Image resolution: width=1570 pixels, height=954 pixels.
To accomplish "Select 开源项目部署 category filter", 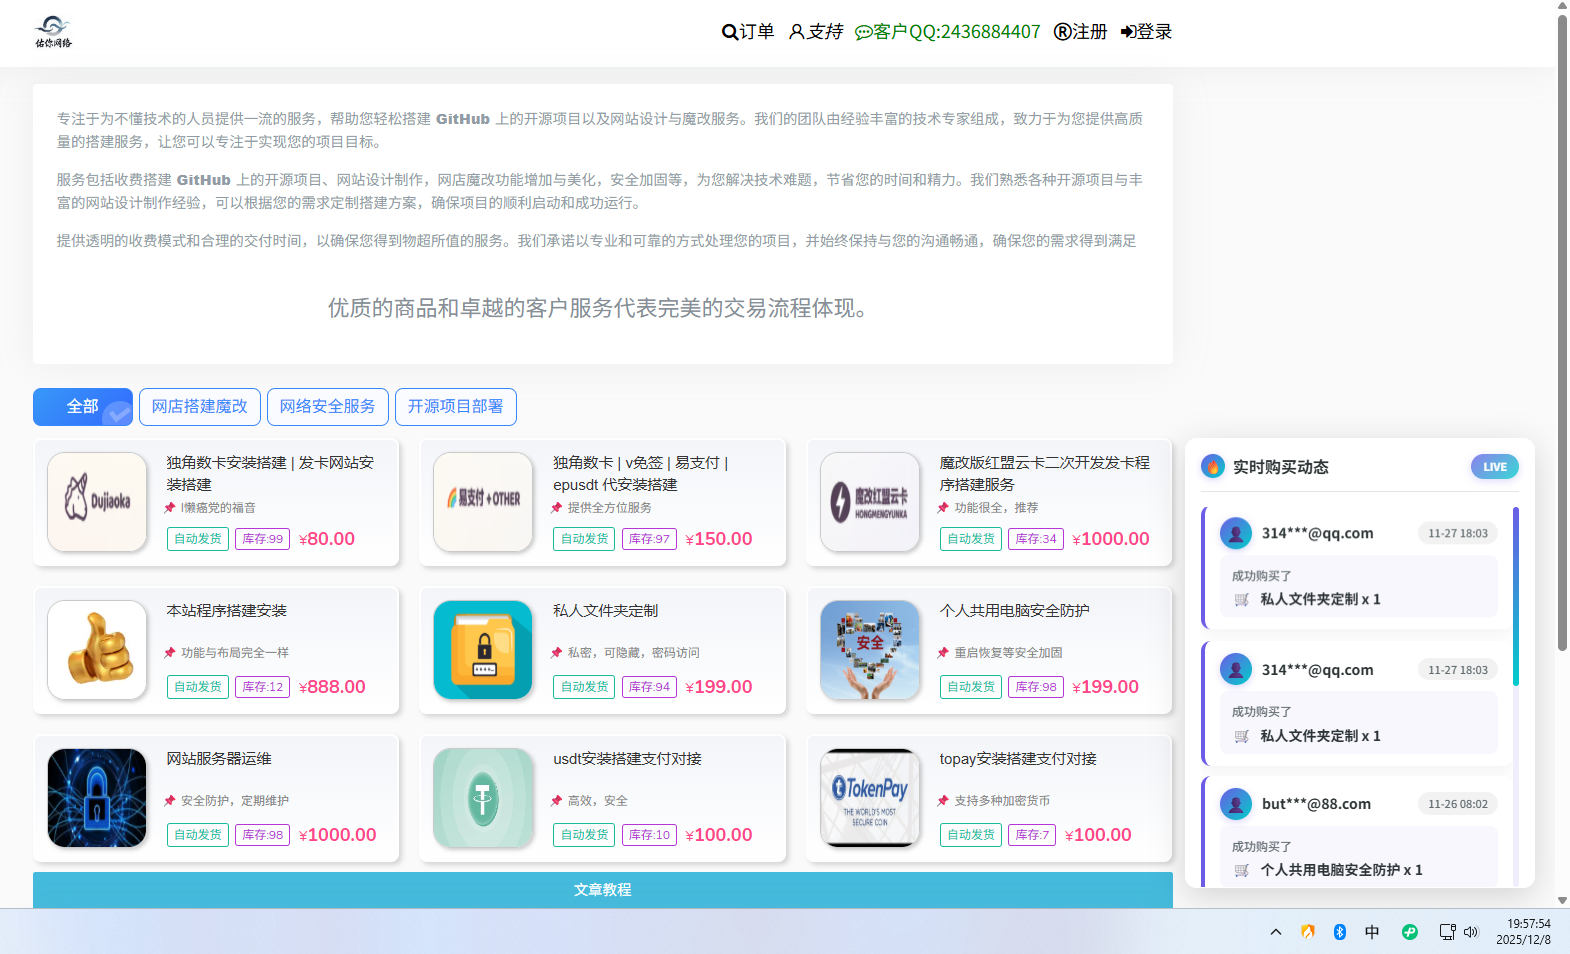I will [x=455, y=407].
